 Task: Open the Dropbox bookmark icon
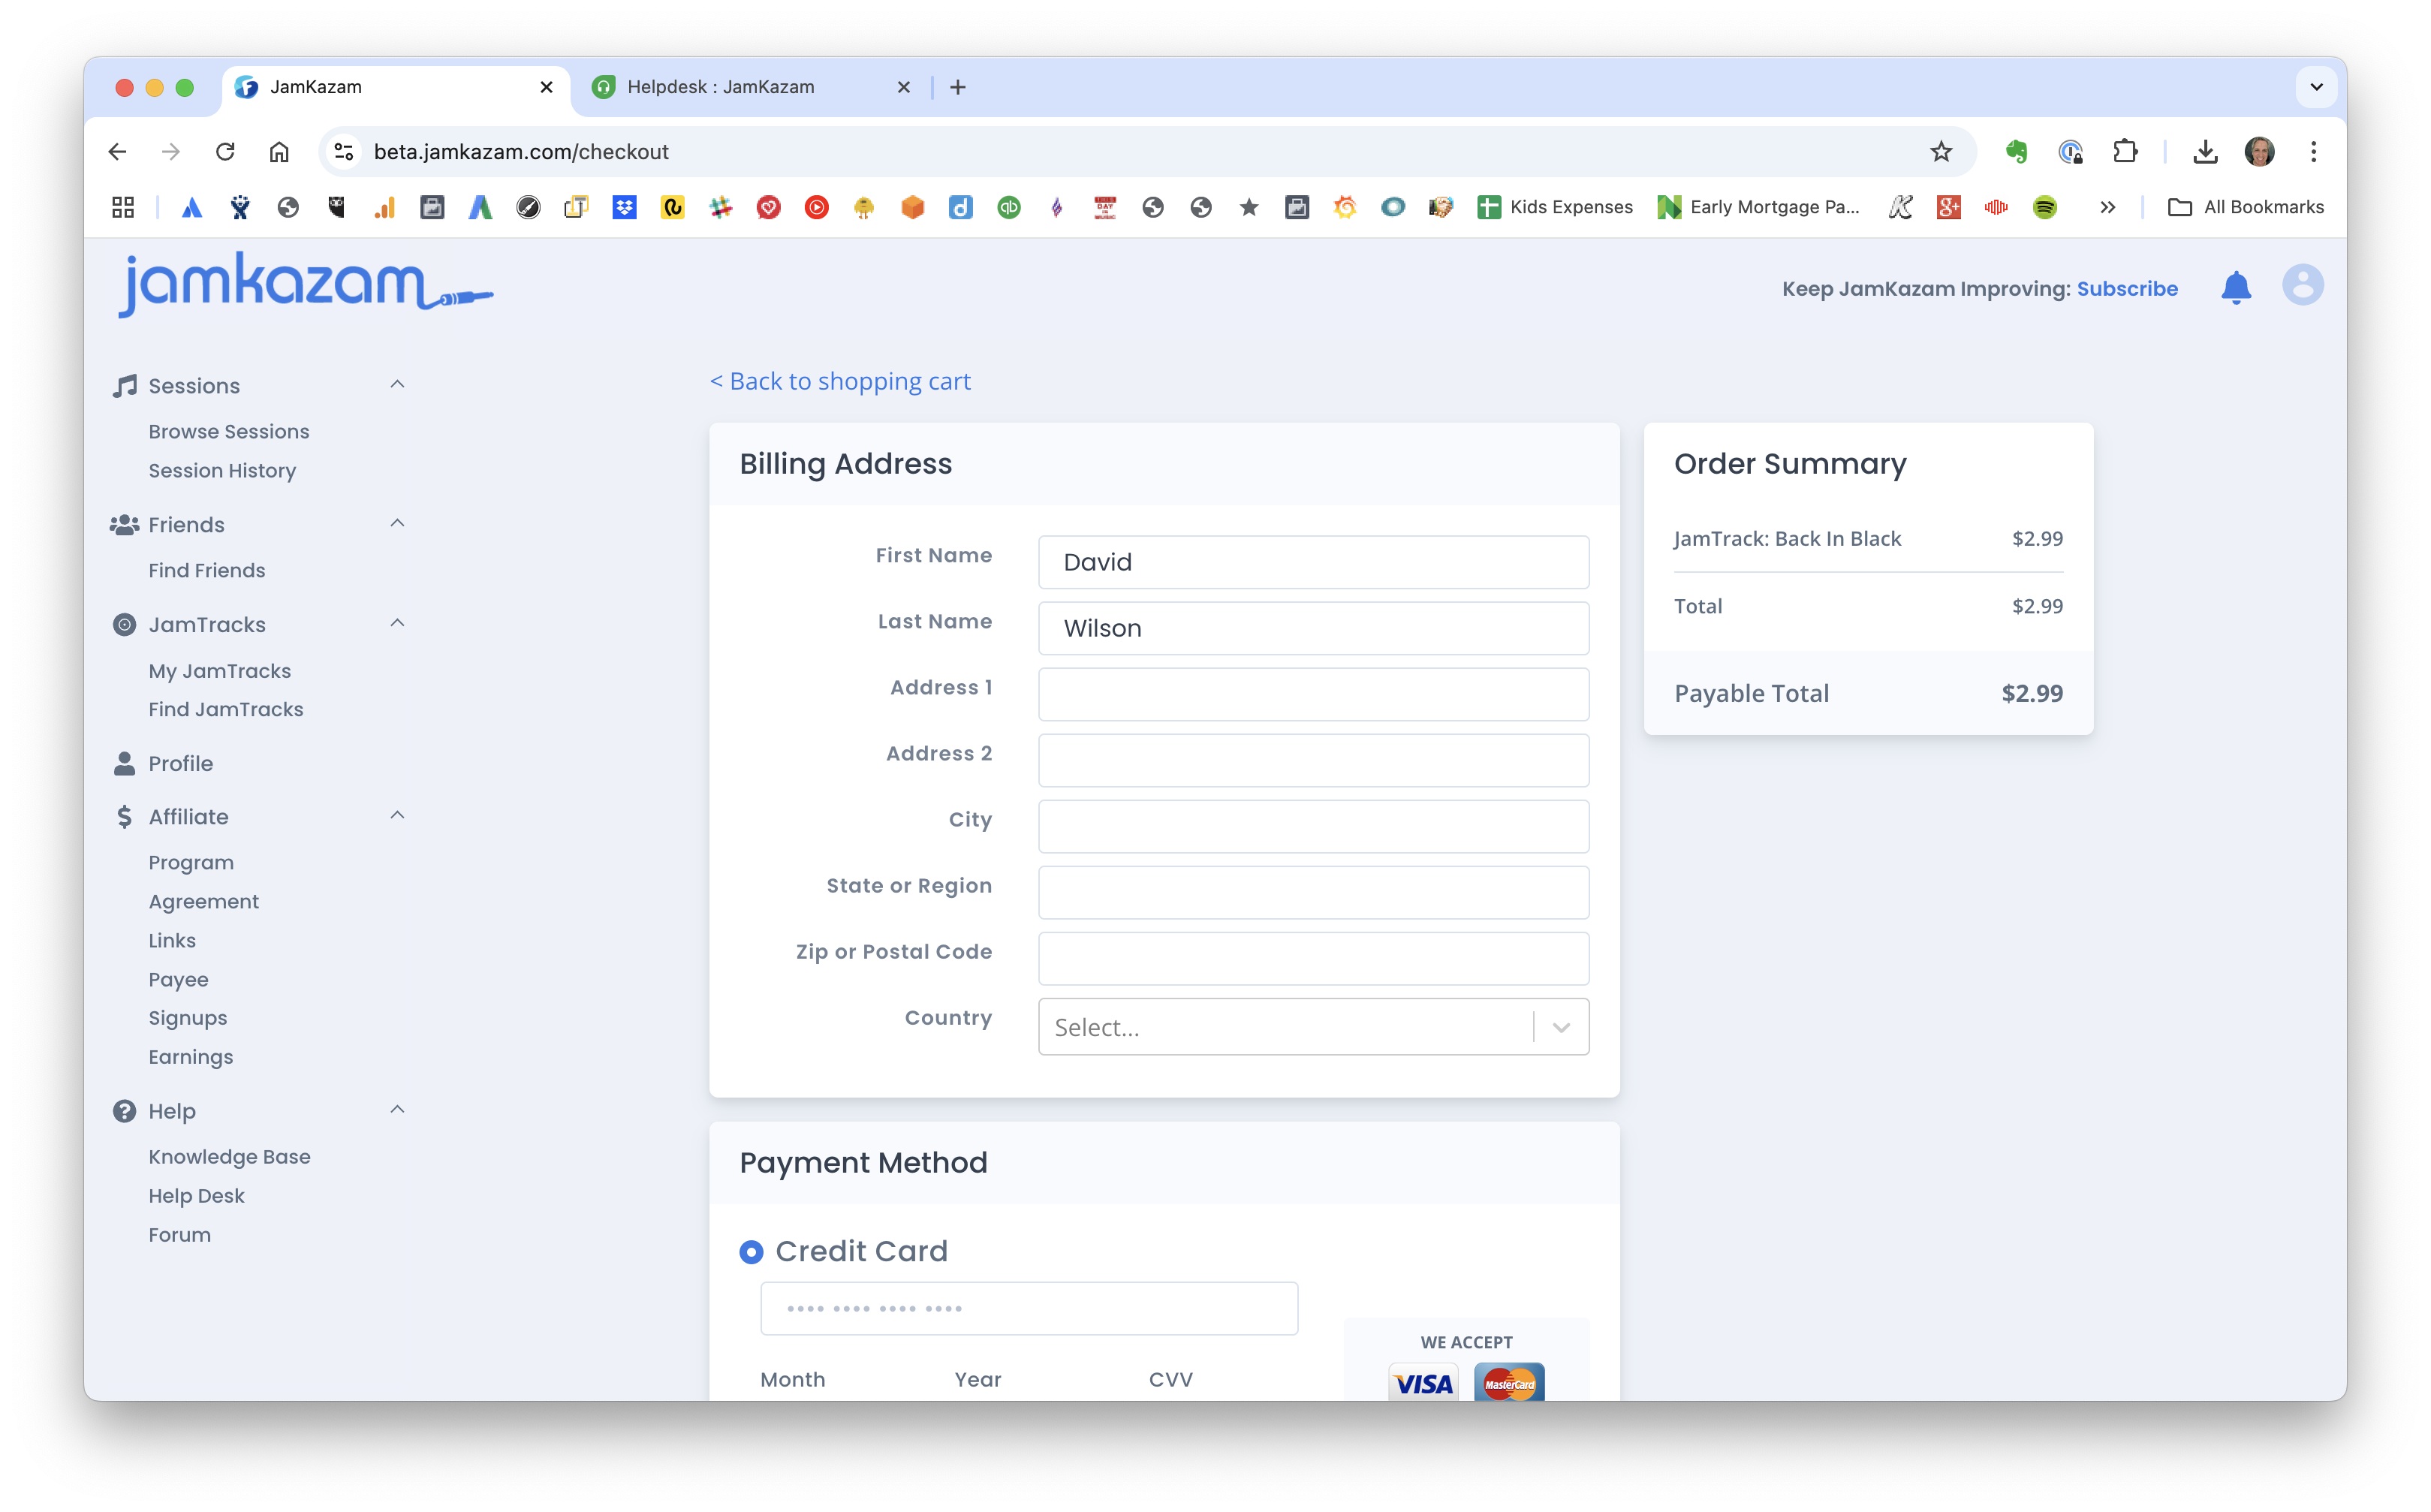624,207
